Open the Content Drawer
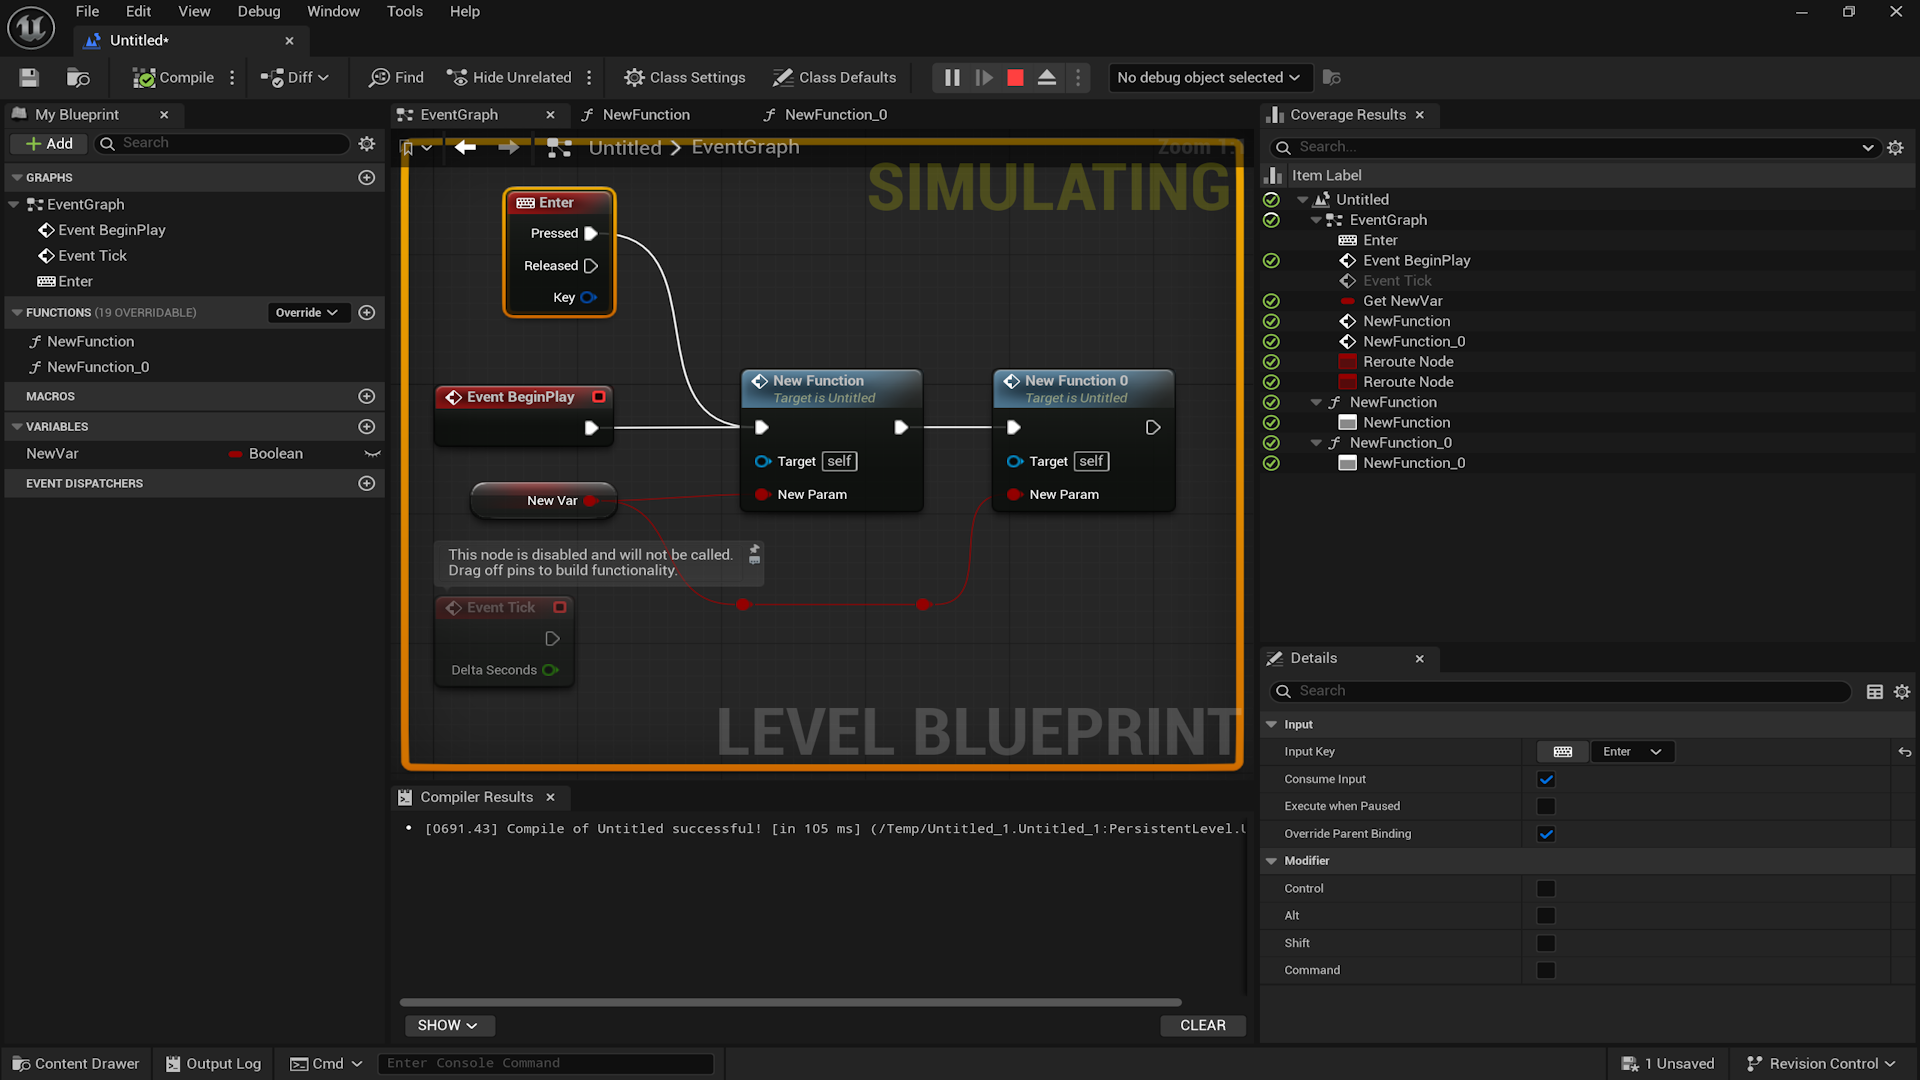The height and width of the screenshot is (1080, 1920). (76, 1063)
